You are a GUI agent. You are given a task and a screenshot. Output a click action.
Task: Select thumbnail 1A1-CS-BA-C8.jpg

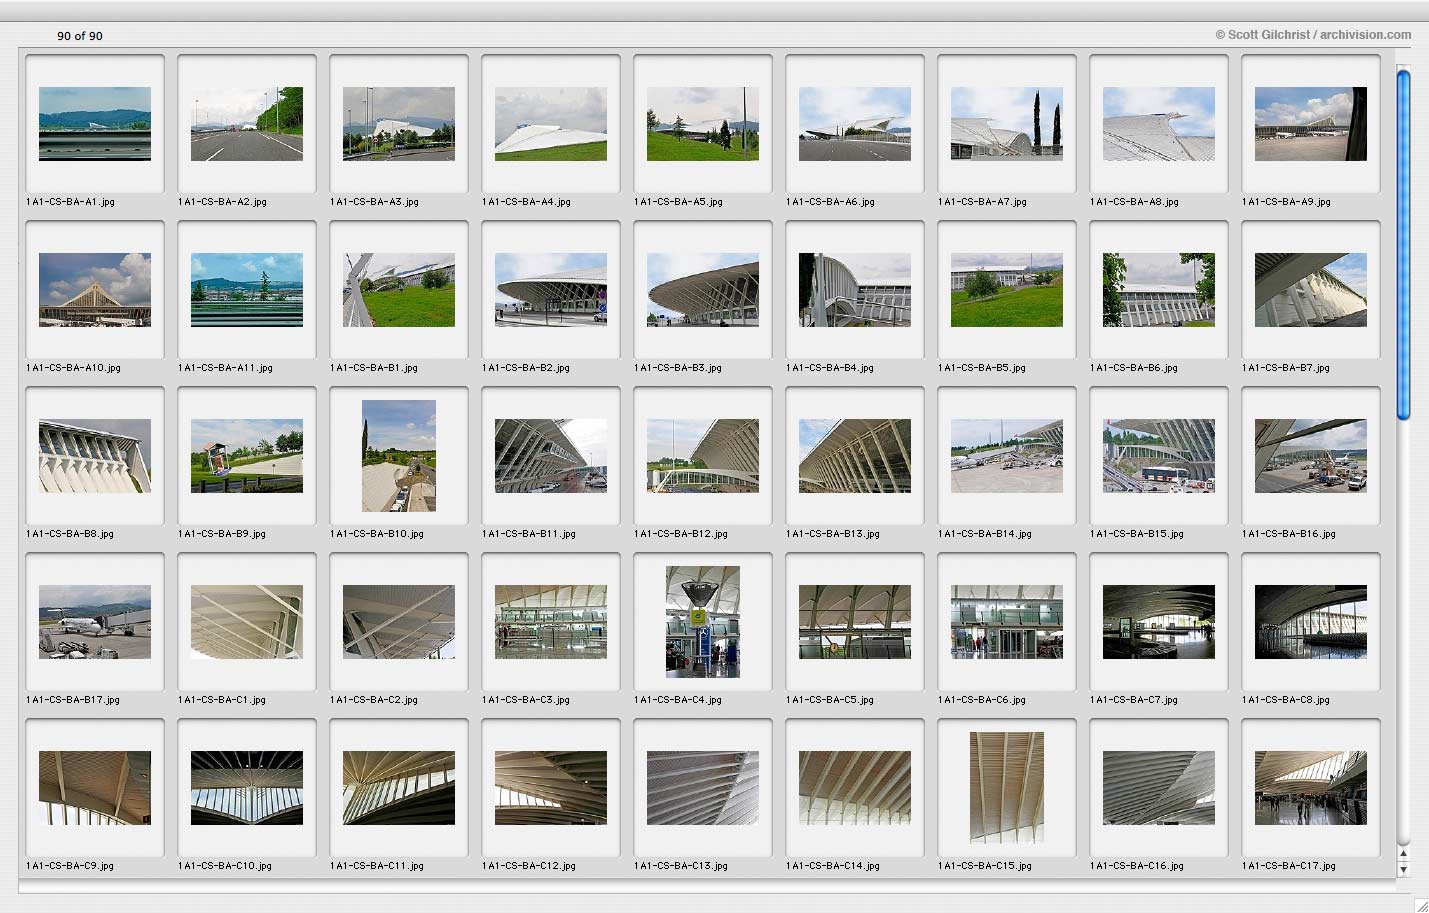[x=1311, y=622]
